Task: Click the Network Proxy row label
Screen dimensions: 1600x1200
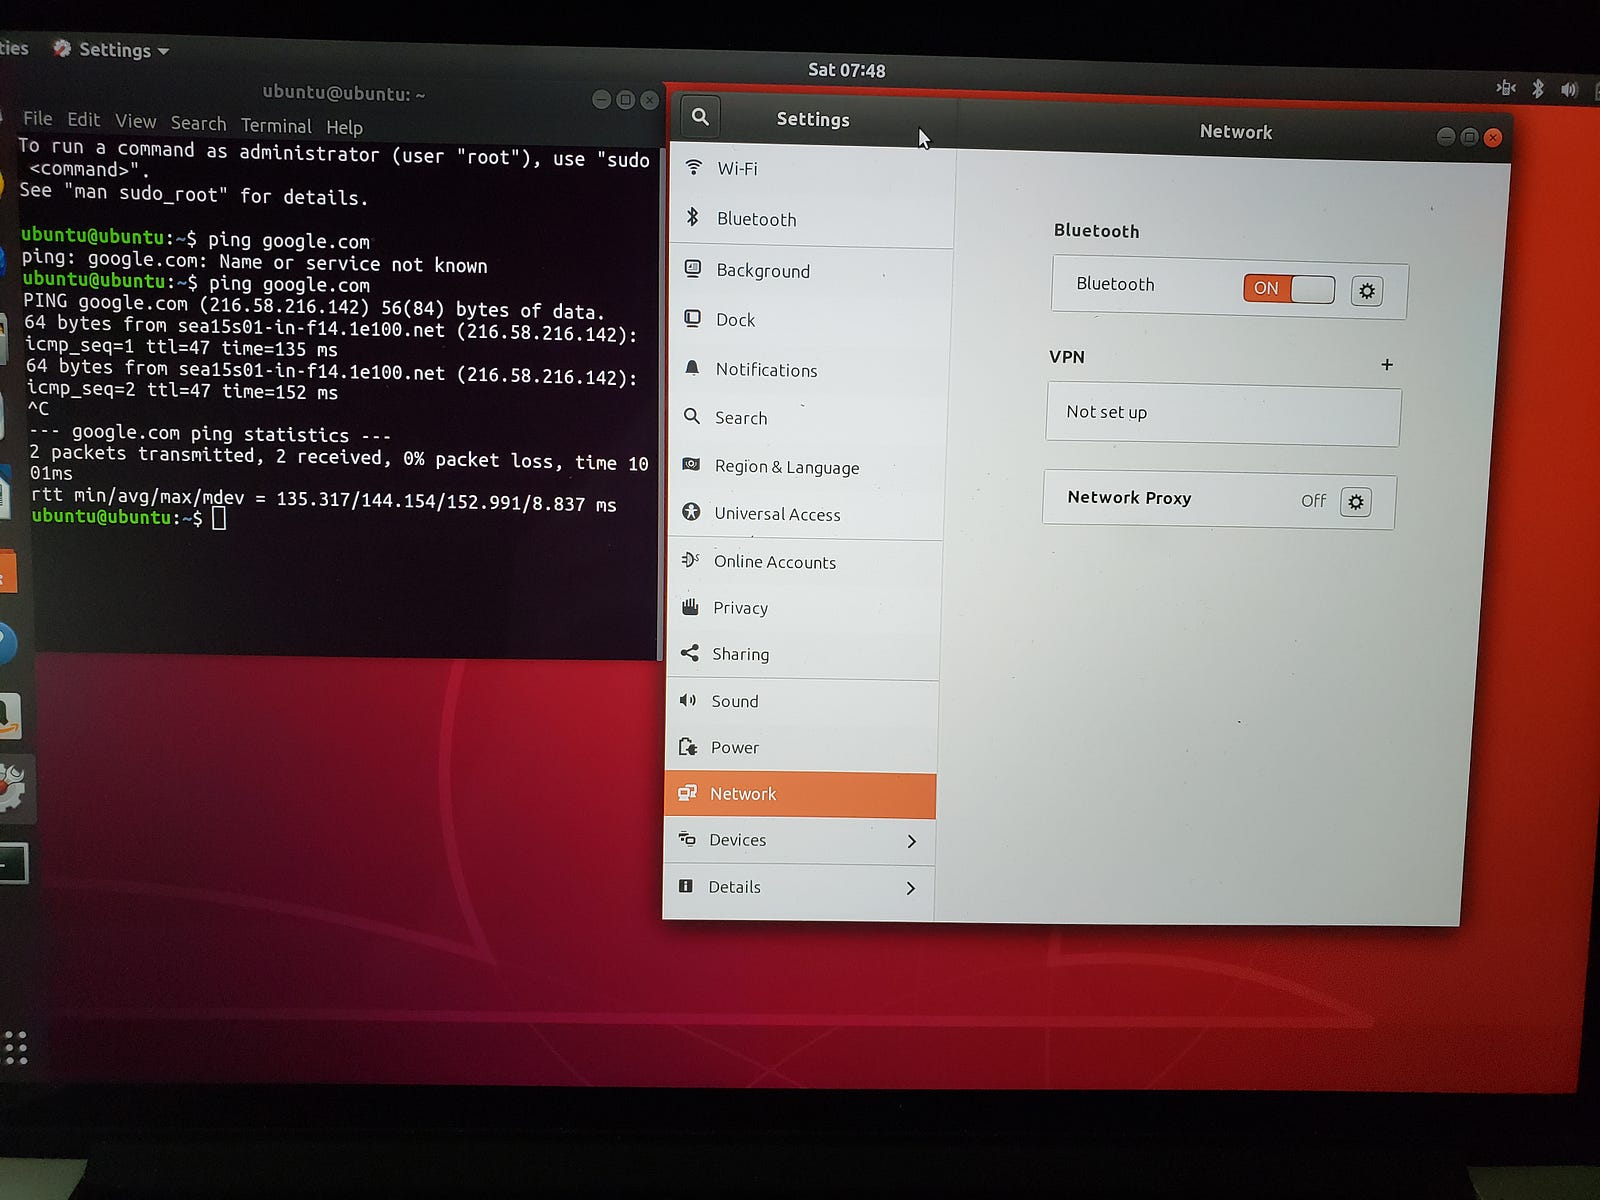Action: point(1129,497)
